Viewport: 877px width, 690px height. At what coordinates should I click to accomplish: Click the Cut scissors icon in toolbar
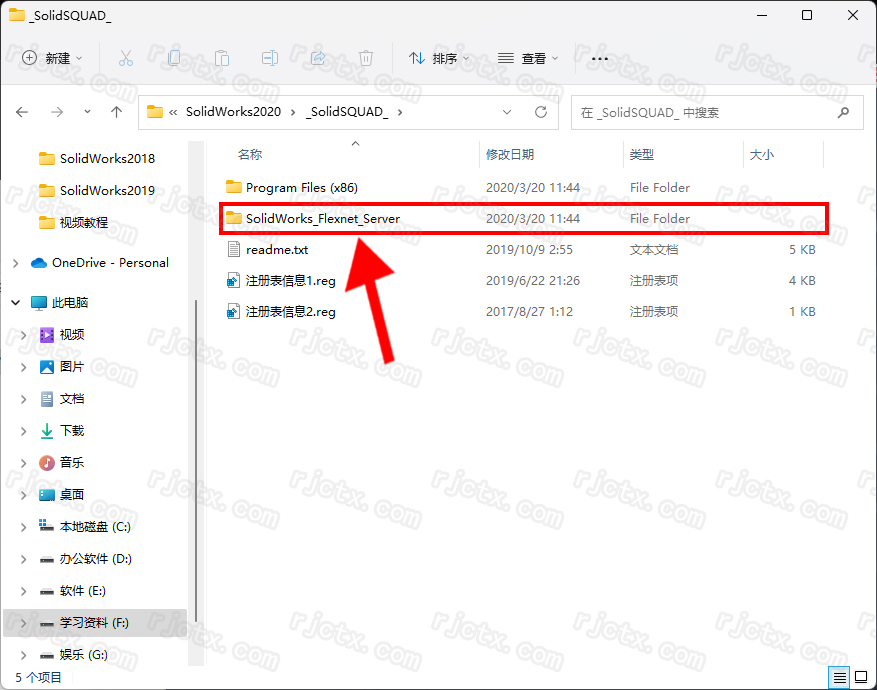point(126,59)
